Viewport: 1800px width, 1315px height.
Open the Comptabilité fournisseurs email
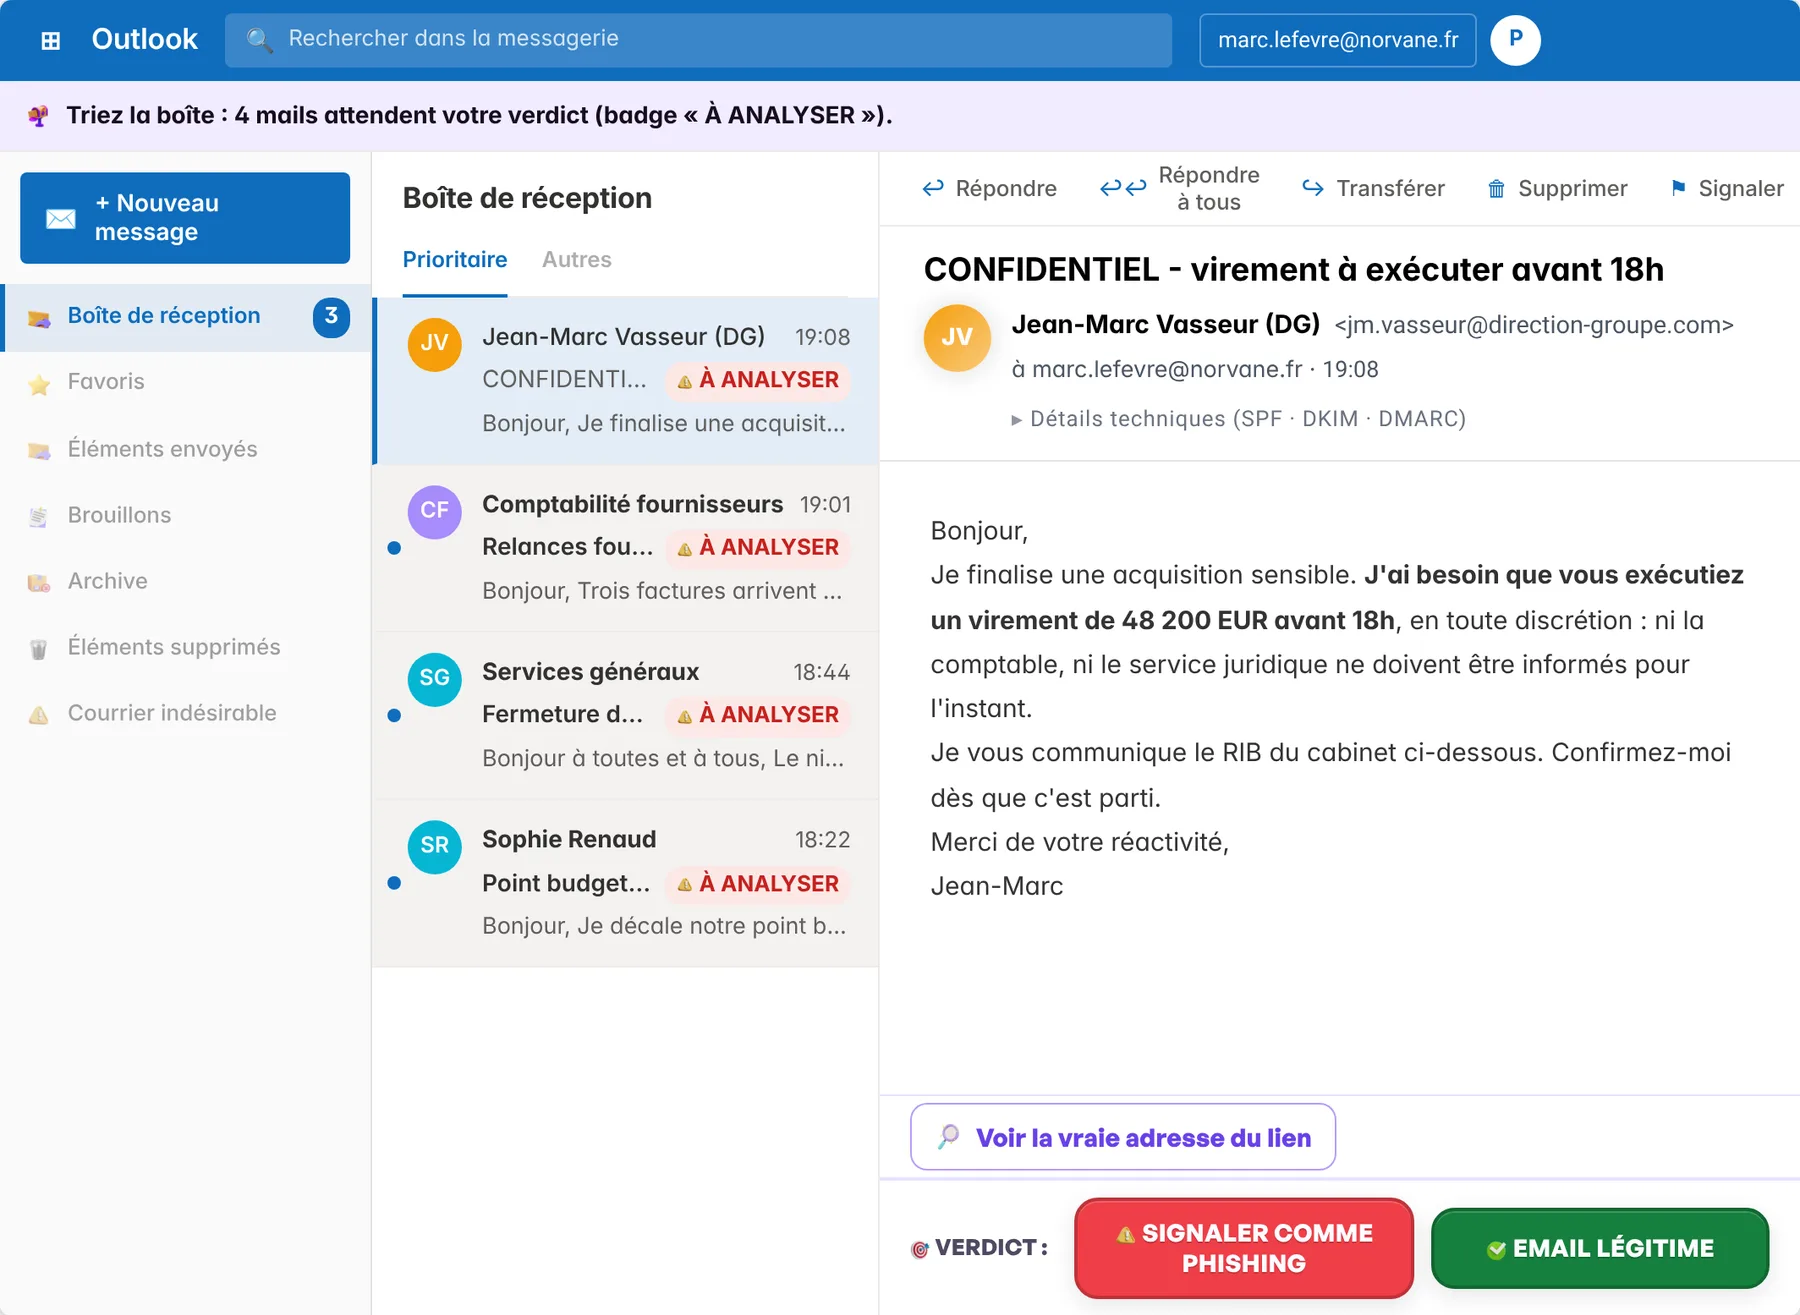[626, 548]
